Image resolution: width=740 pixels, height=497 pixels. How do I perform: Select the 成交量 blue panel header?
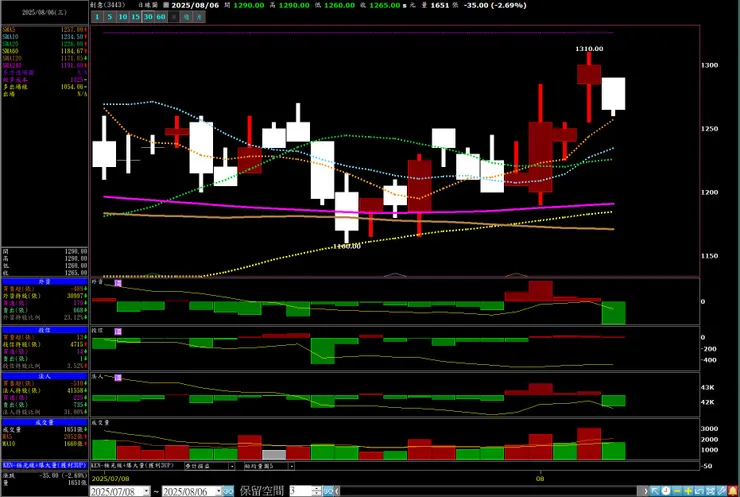click(x=44, y=422)
